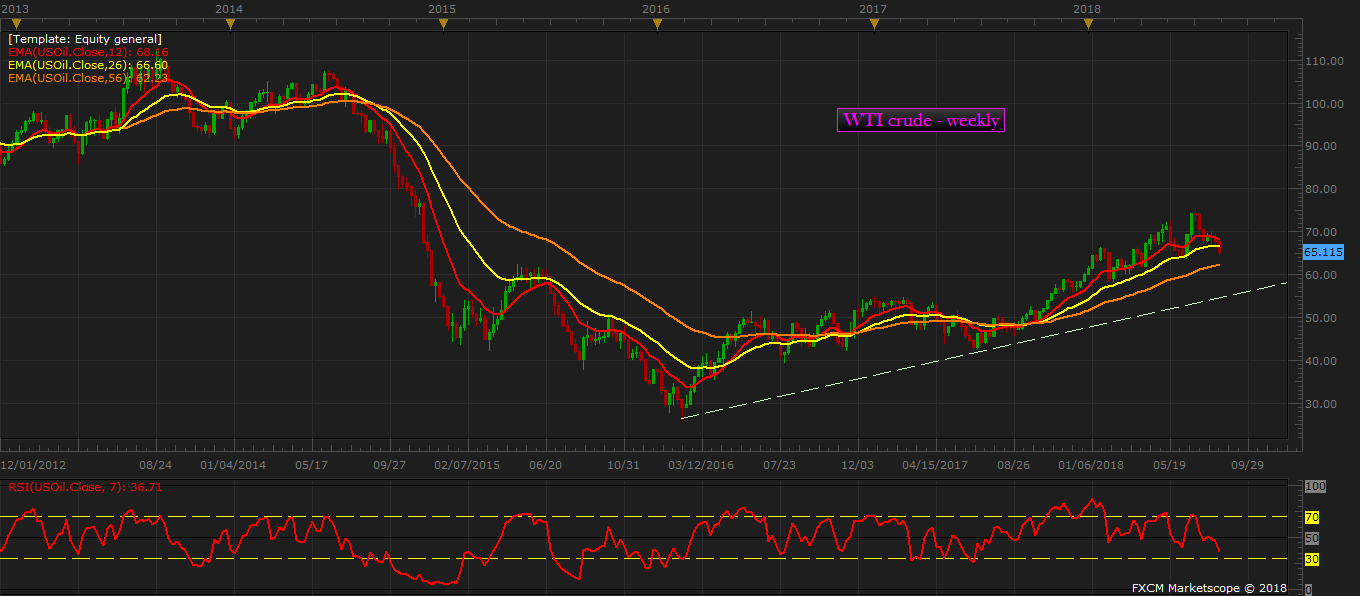
Task: Click the 2016 year marker triangle
Action: 657,24
